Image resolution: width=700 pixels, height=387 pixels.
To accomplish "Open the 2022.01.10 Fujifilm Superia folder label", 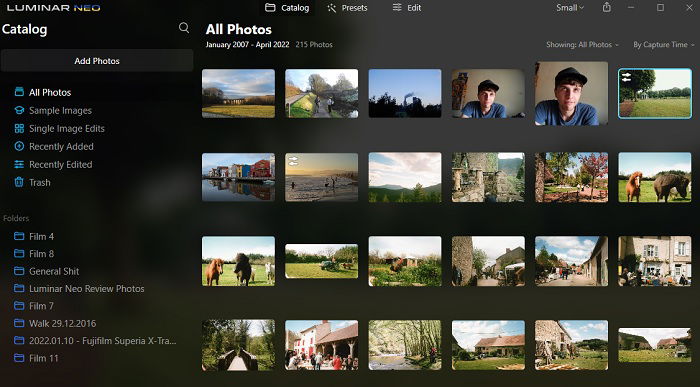I will (103, 341).
